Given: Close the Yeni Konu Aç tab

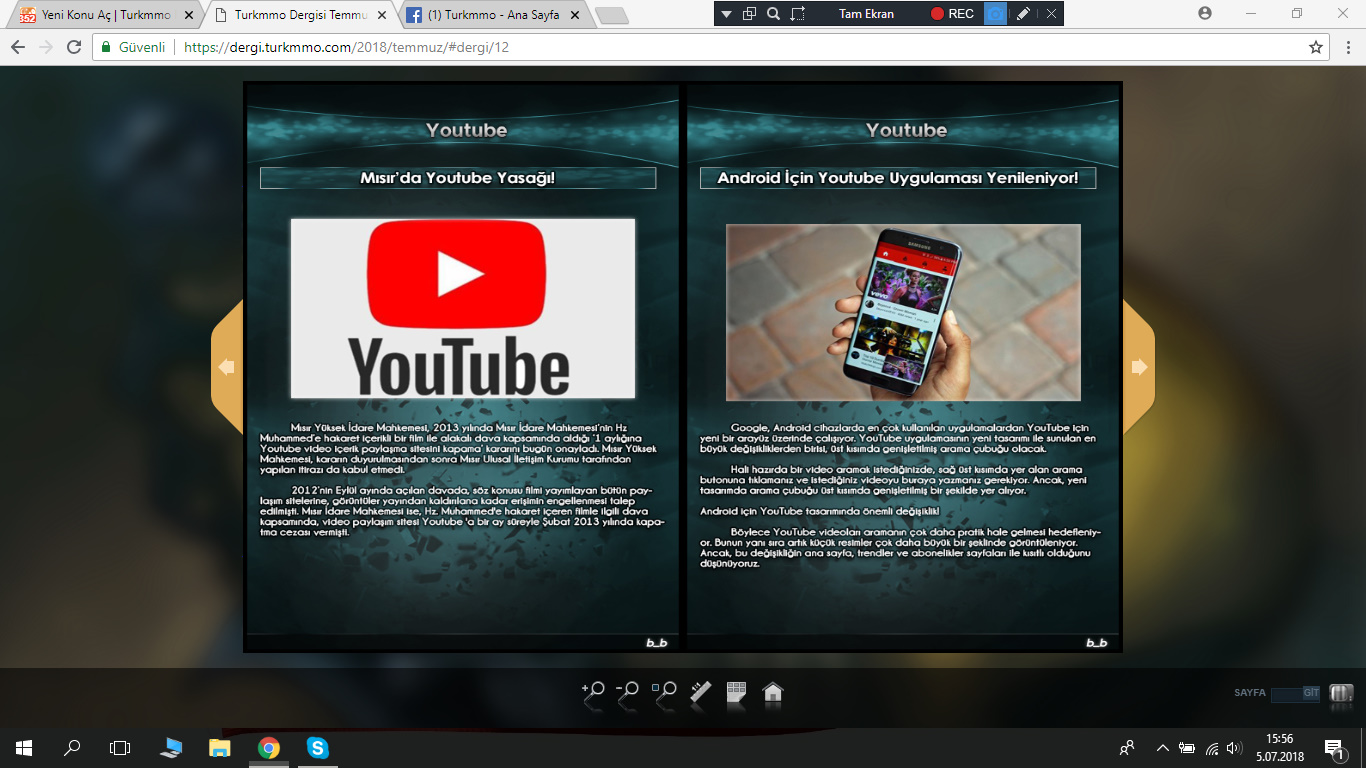Looking at the screenshot, I should [189, 15].
